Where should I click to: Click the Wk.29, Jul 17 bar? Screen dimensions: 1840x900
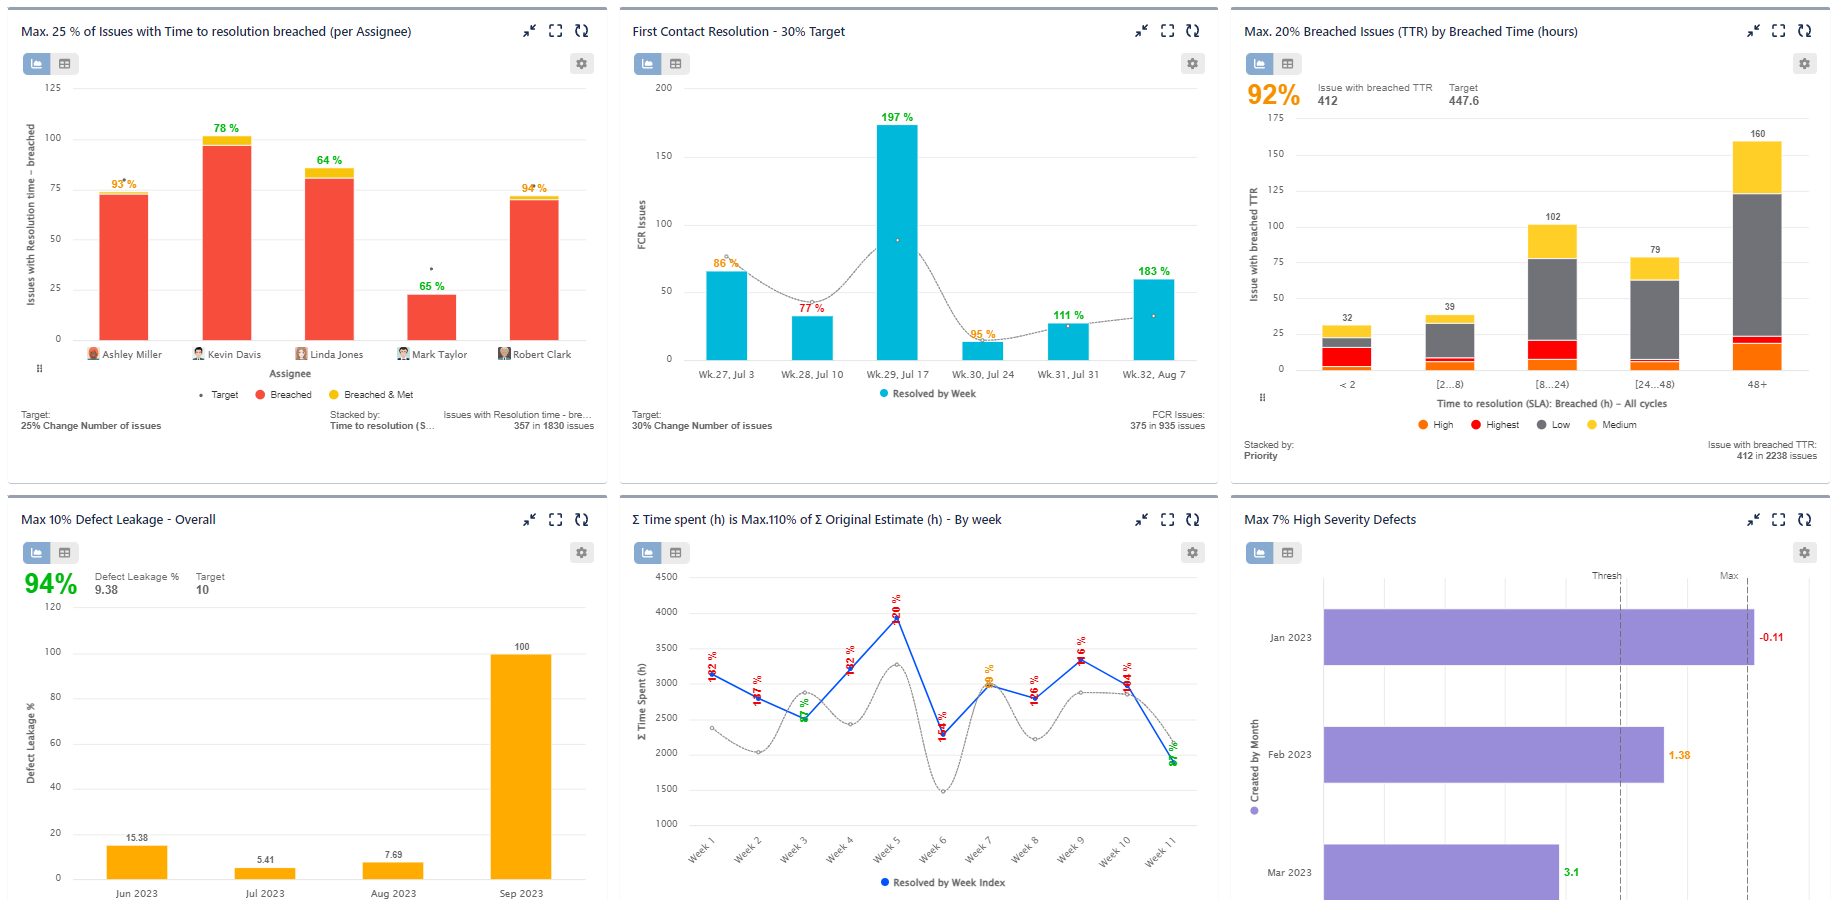coord(897,242)
